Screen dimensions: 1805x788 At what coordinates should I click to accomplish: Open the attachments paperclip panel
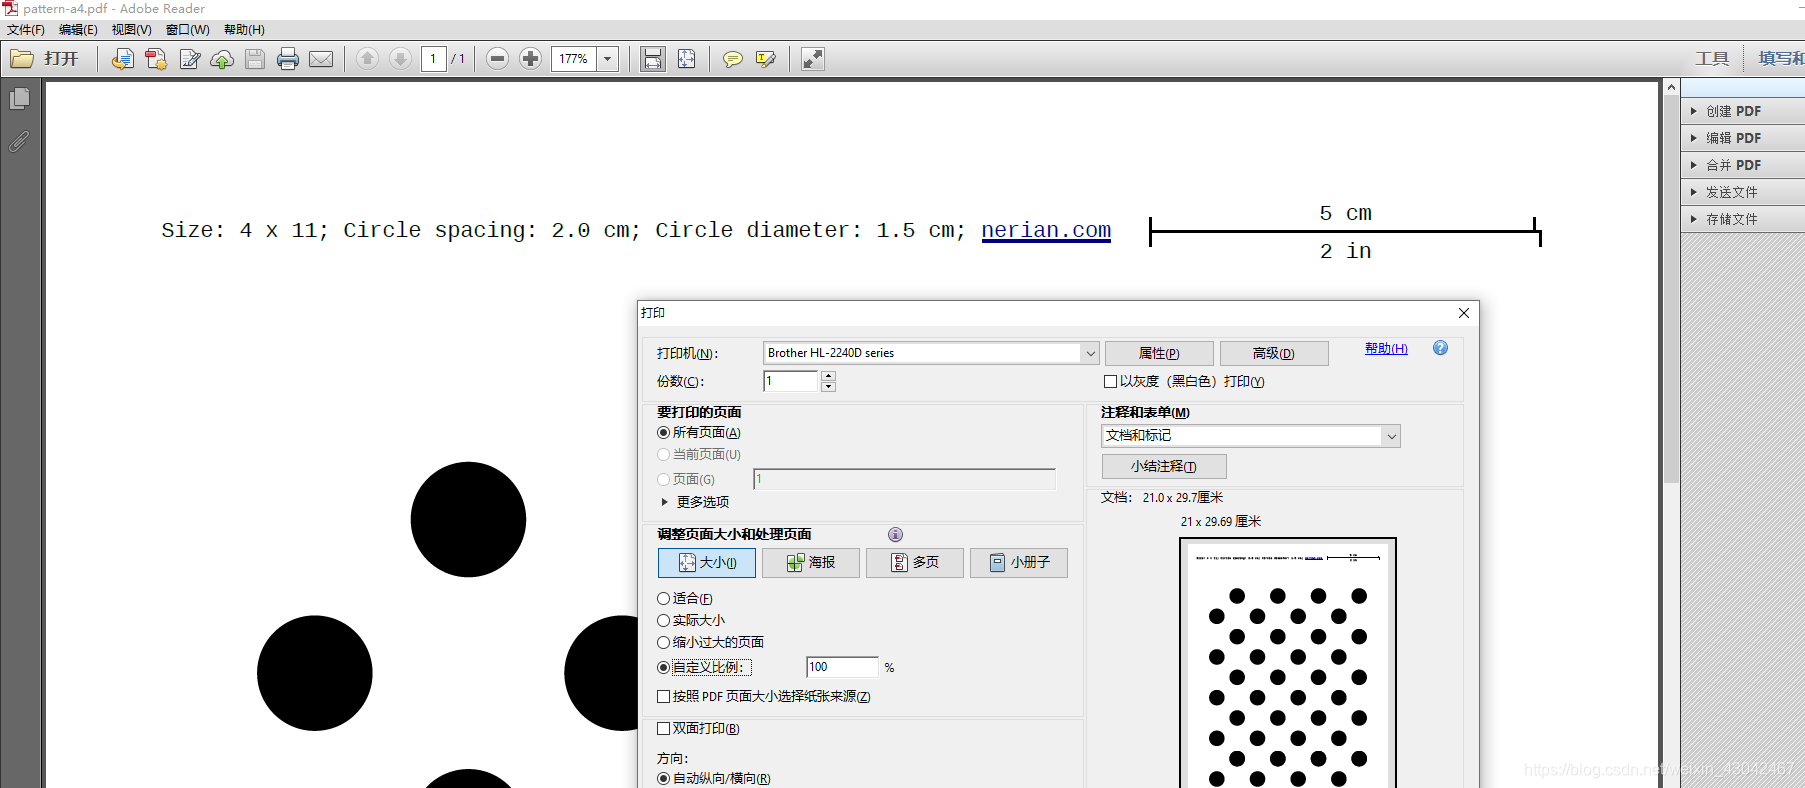click(x=19, y=142)
